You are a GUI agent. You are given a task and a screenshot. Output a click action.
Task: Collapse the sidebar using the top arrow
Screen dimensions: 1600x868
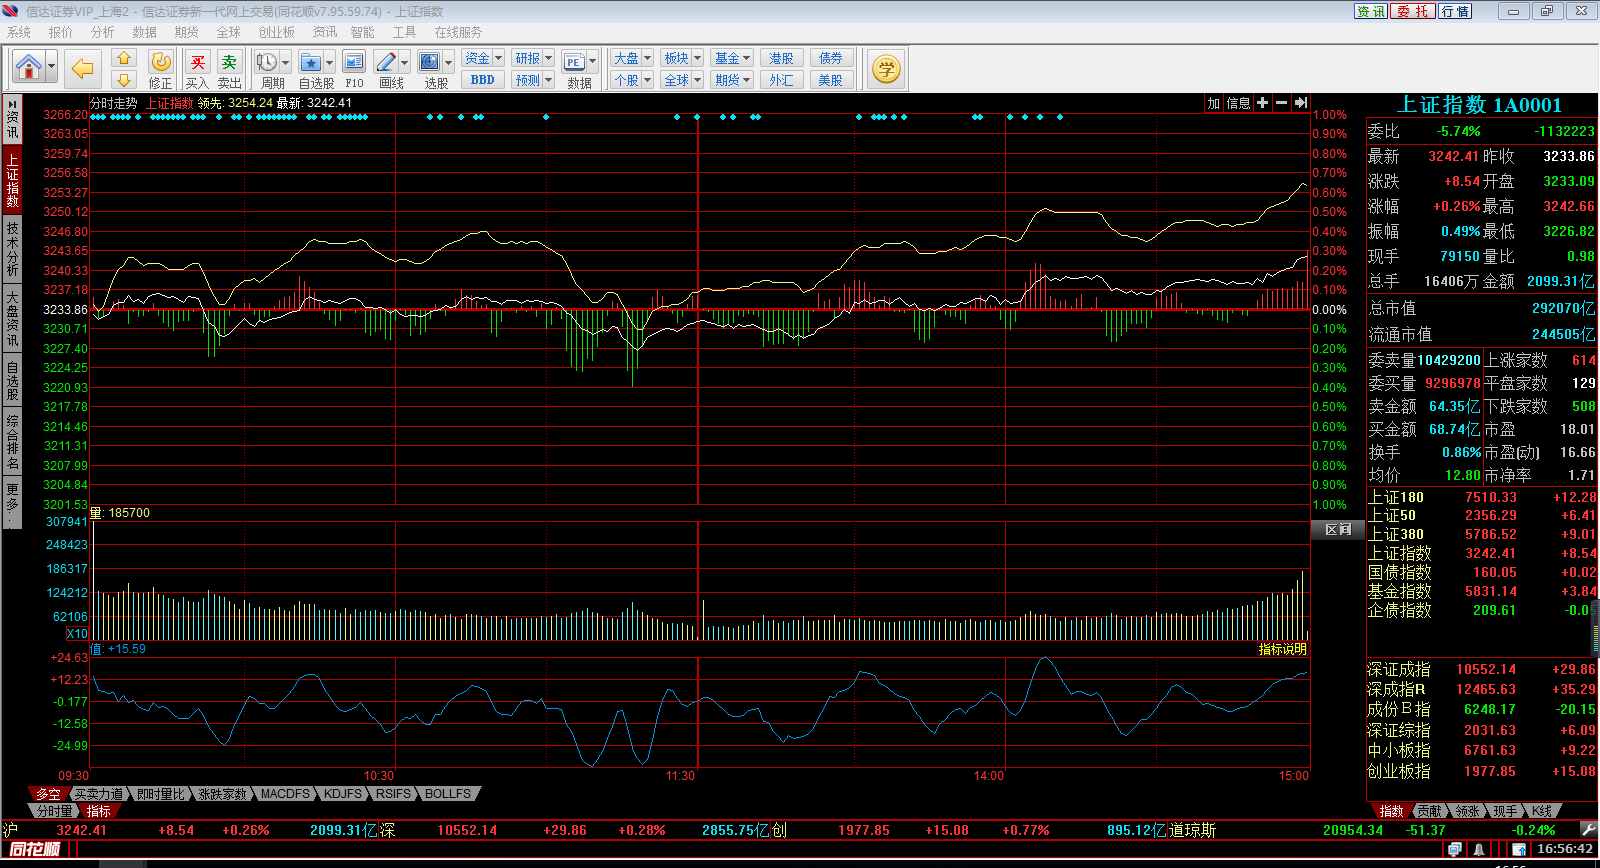tap(12, 103)
